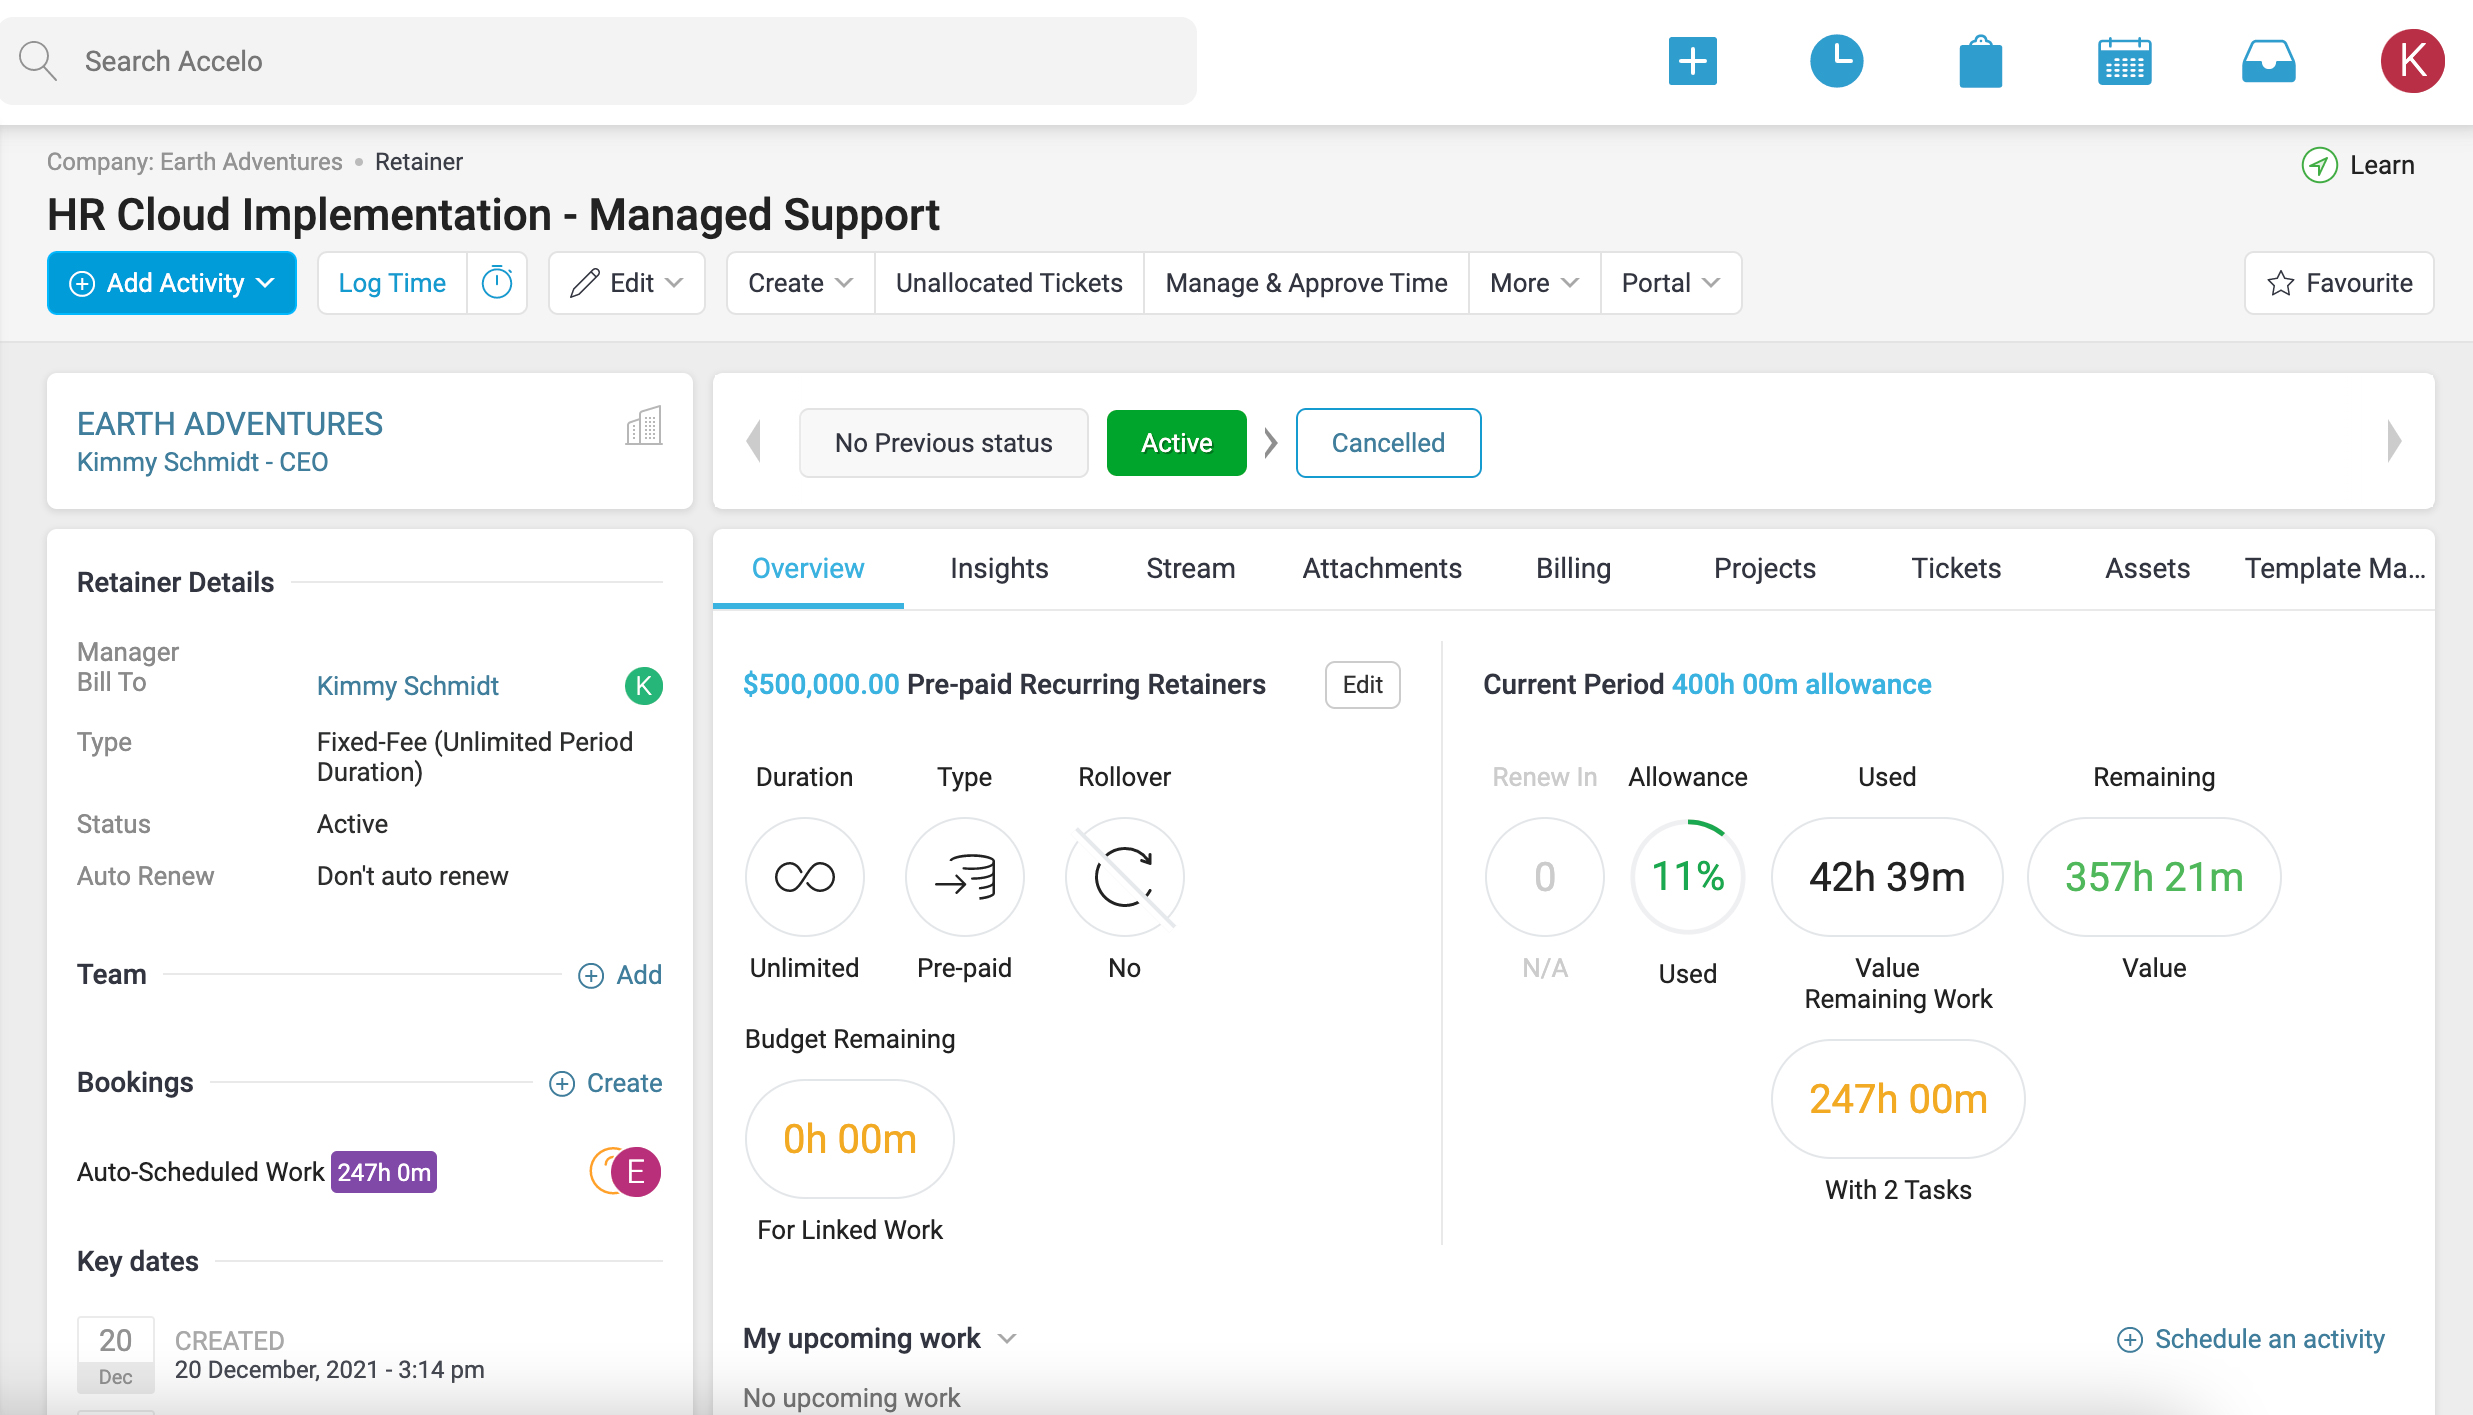Viewport: 2473px width, 1415px height.
Task: Click the 20 Dec date badge
Action: pos(116,1354)
